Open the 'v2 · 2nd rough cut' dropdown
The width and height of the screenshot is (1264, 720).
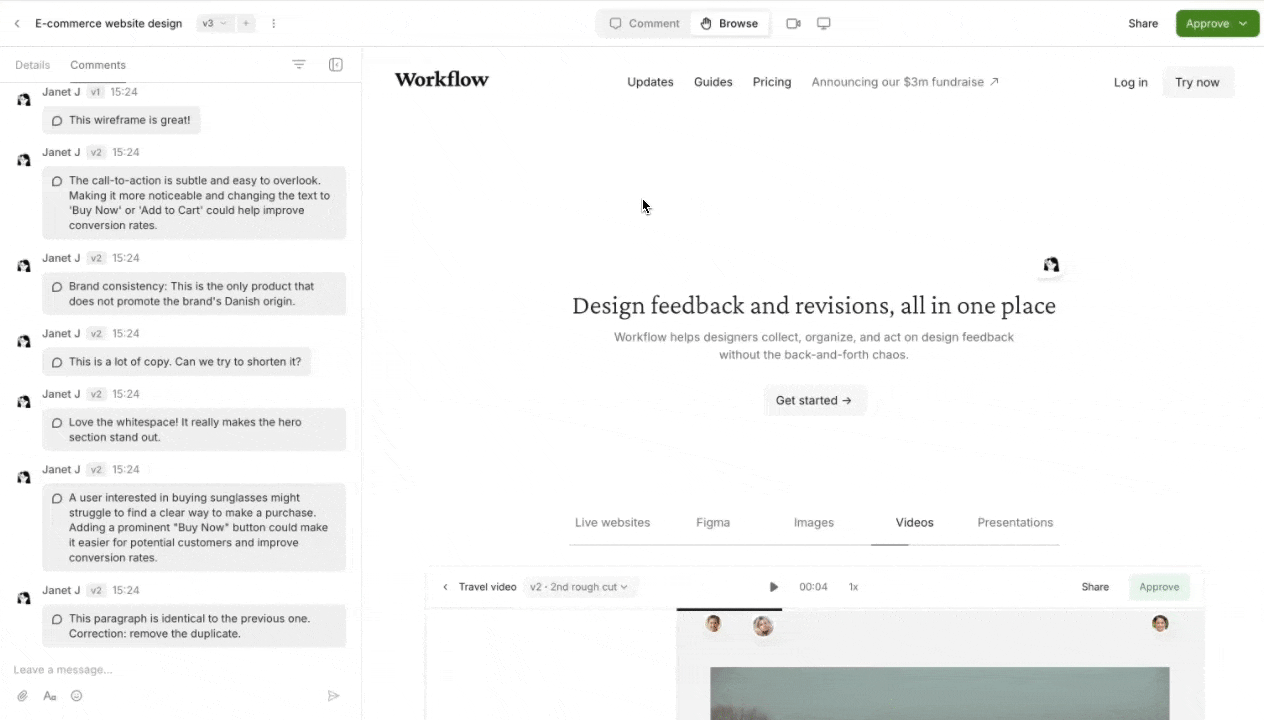579,587
